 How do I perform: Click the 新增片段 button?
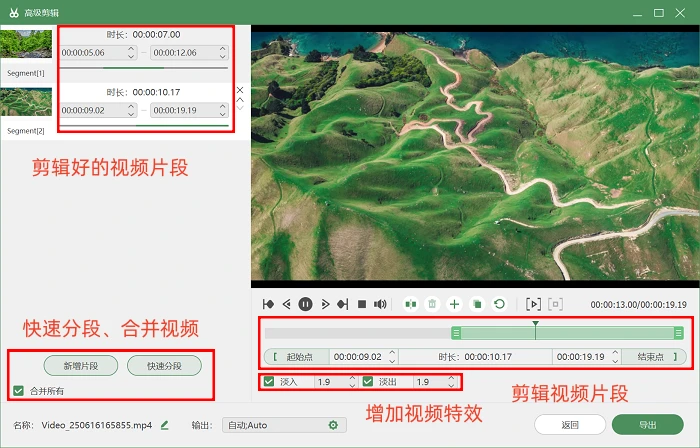[81, 365]
